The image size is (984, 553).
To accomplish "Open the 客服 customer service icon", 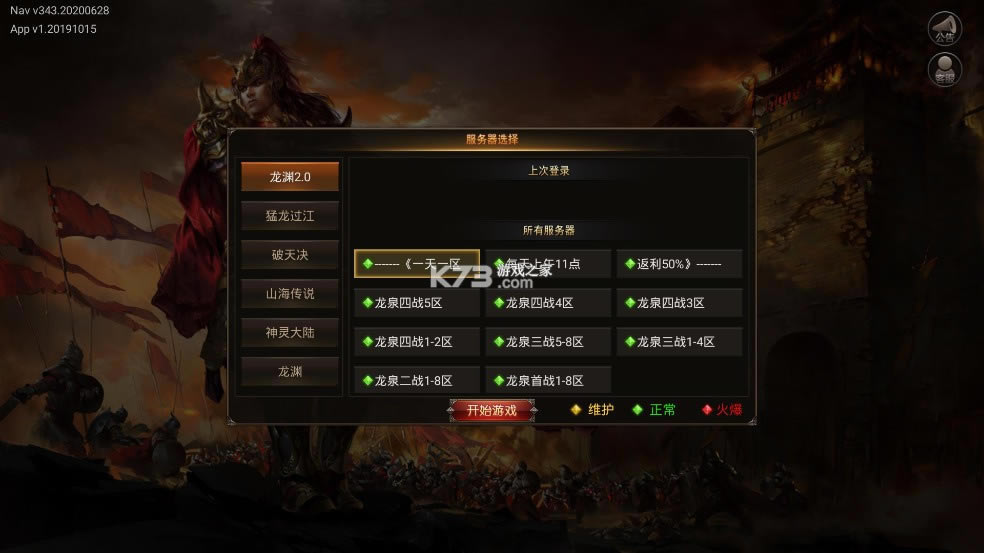I will [x=944, y=69].
